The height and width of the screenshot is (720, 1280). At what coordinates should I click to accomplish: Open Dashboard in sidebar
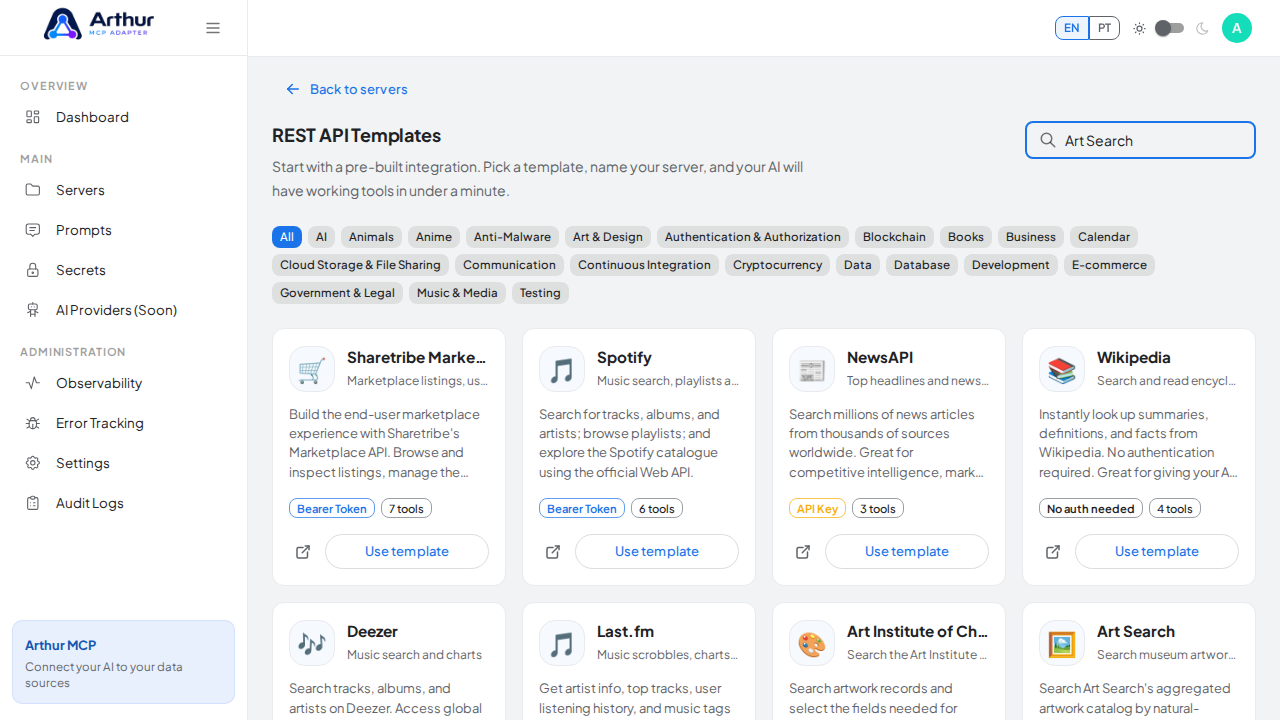[124, 117]
